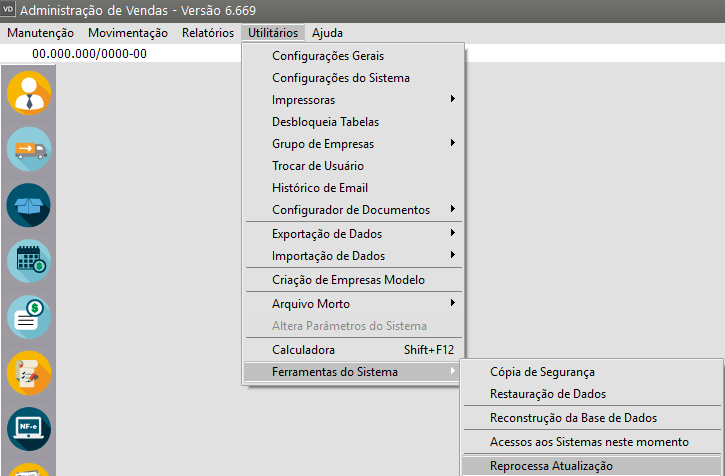Select Cópia de Segurança option

(544, 372)
